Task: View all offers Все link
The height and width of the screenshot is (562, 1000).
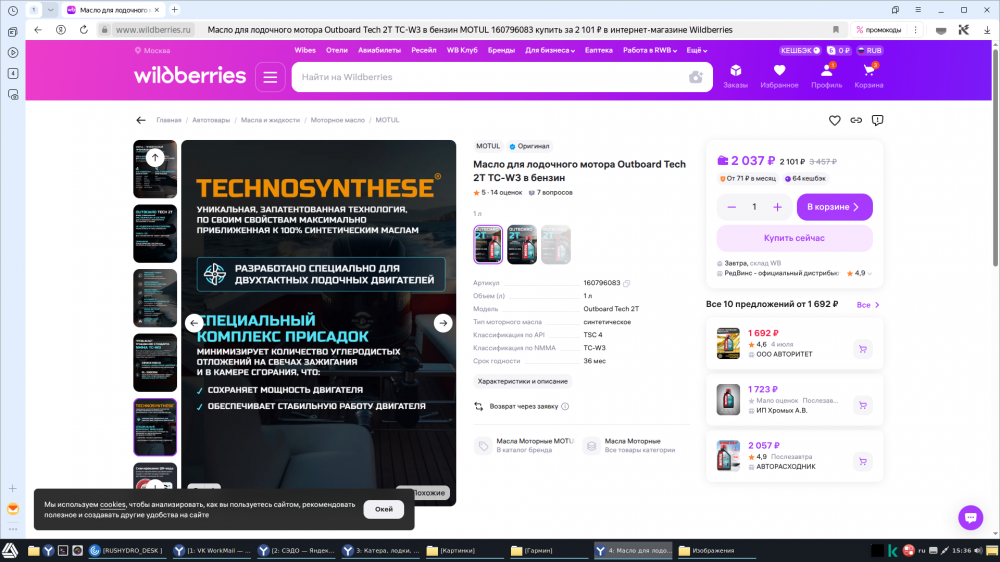Action: tap(868, 305)
